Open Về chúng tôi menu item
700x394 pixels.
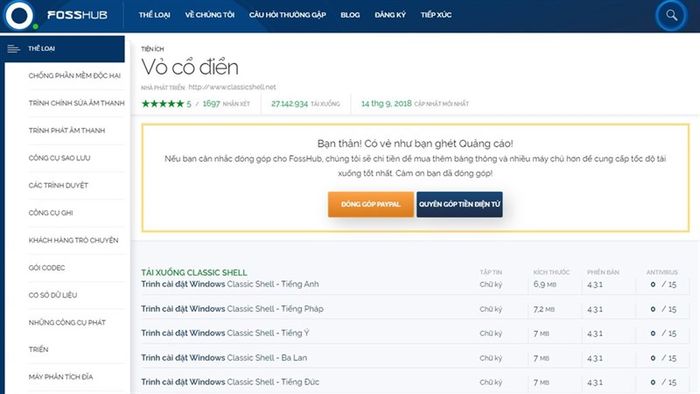[210, 15]
